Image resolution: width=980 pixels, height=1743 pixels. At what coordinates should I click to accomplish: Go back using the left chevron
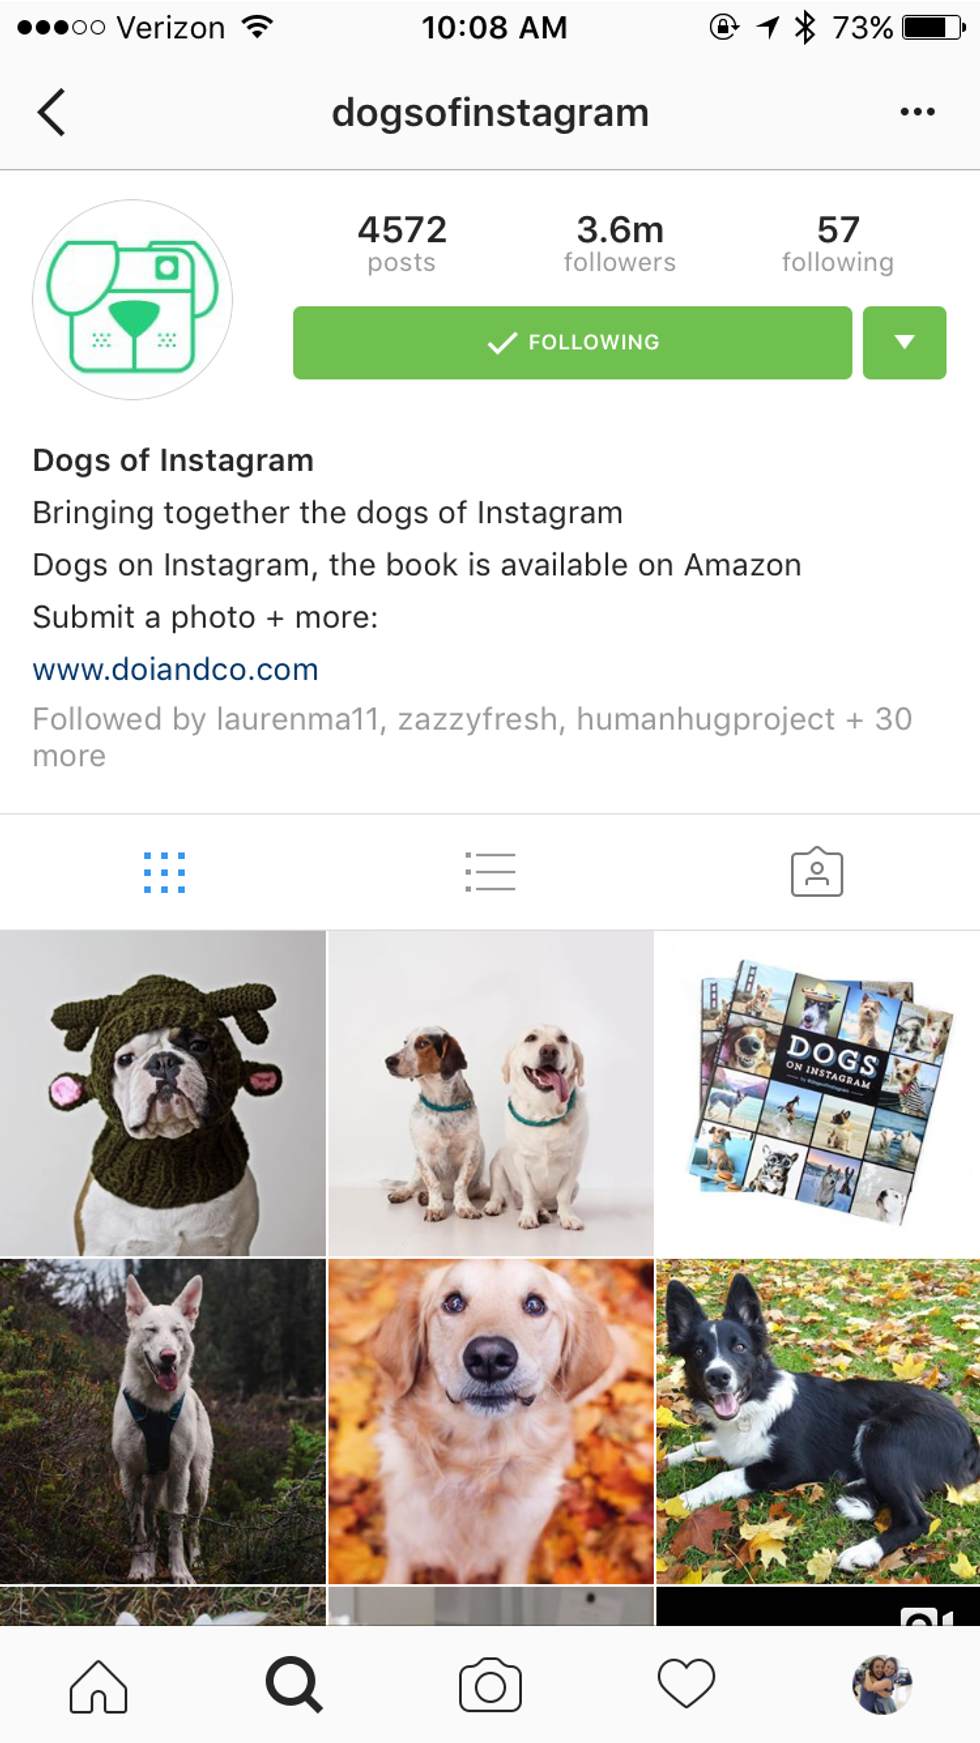(52, 112)
